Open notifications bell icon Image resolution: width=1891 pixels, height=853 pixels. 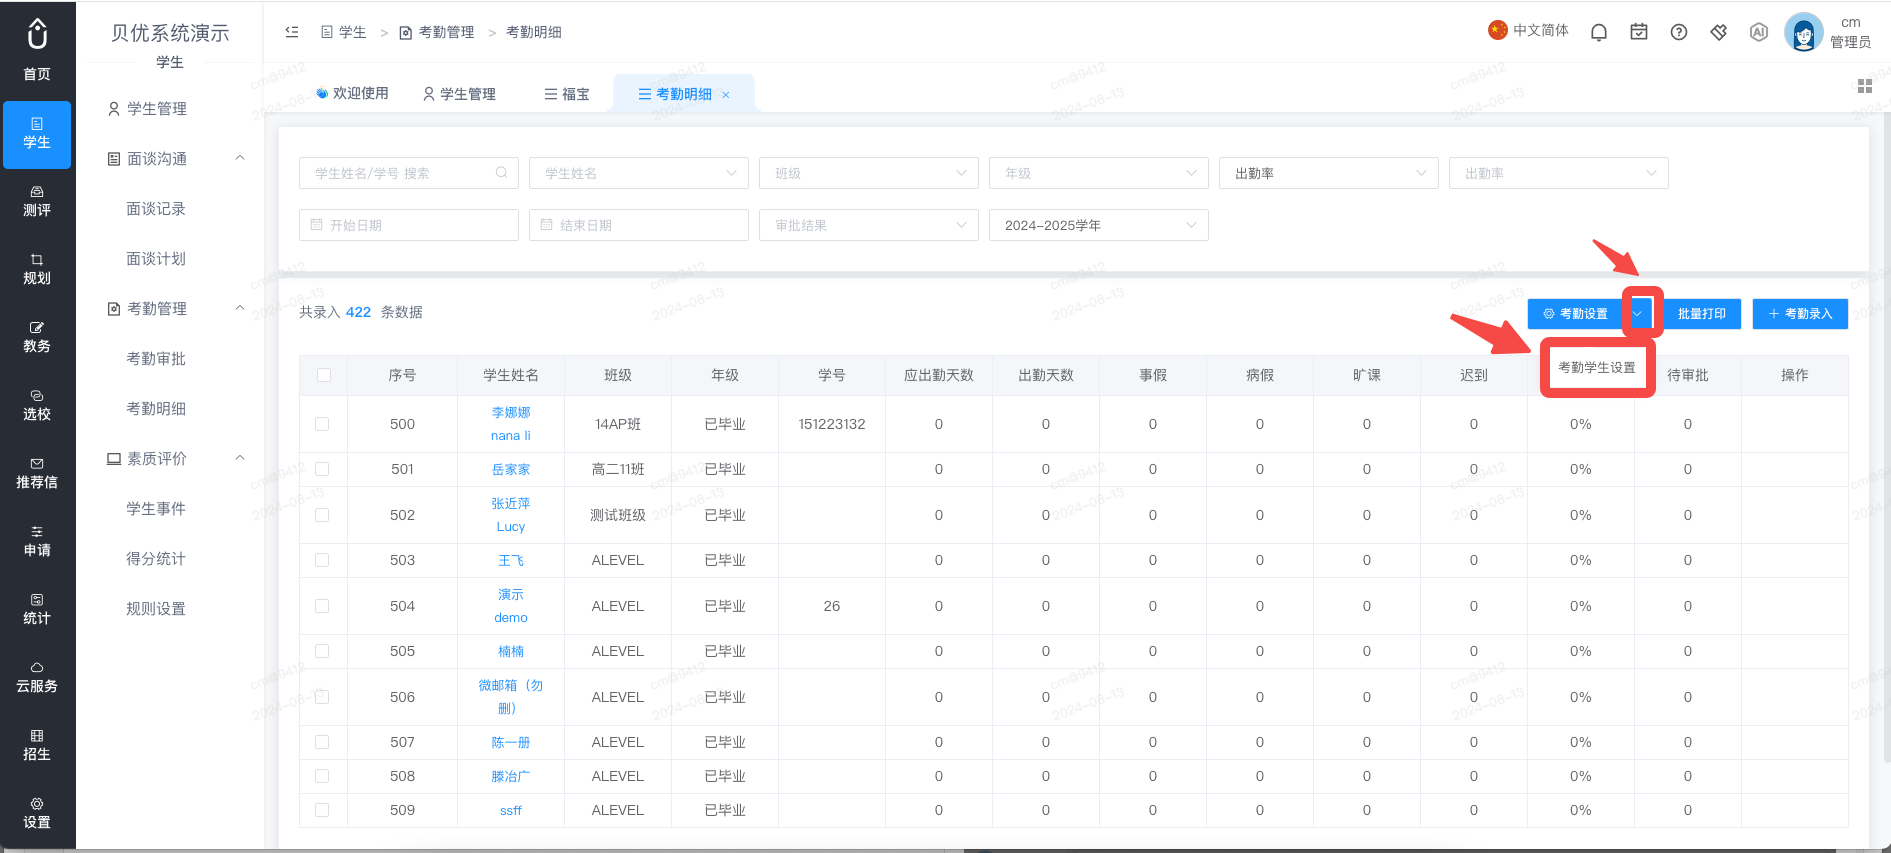pyautogui.click(x=1598, y=32)
